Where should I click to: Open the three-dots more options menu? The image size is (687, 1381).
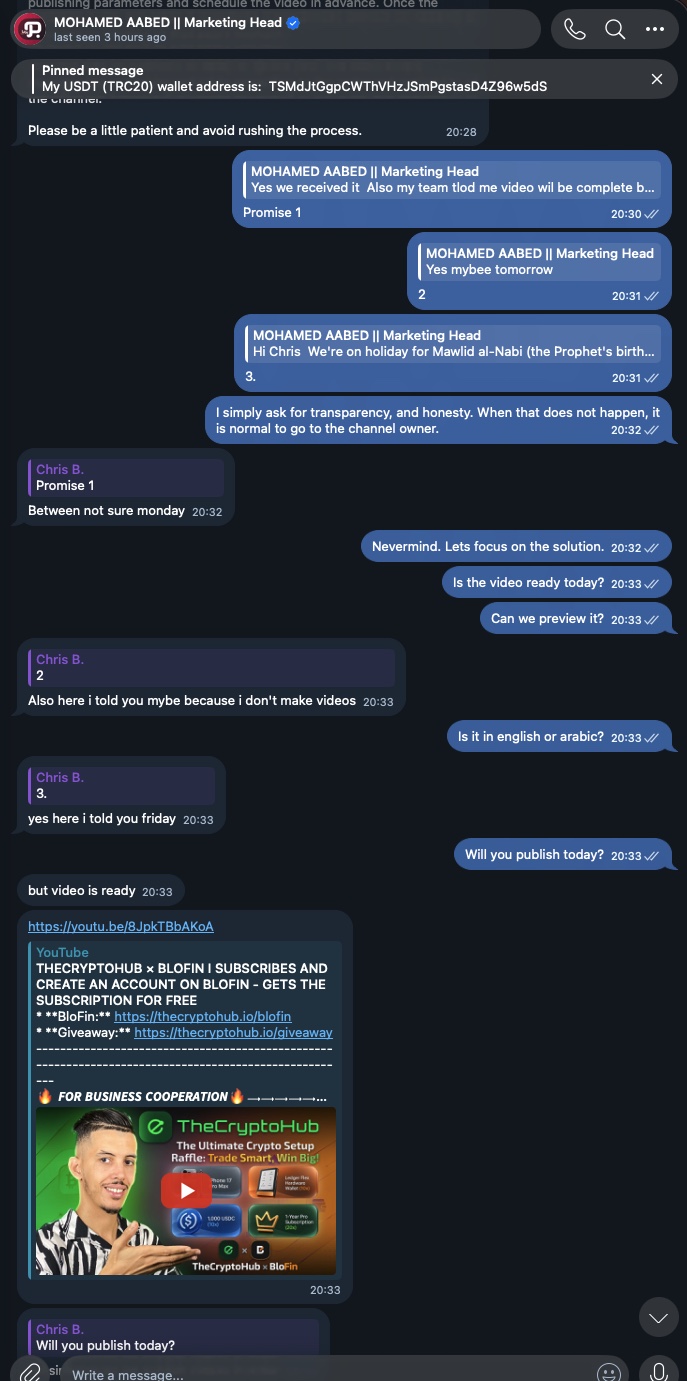[655, 29]
